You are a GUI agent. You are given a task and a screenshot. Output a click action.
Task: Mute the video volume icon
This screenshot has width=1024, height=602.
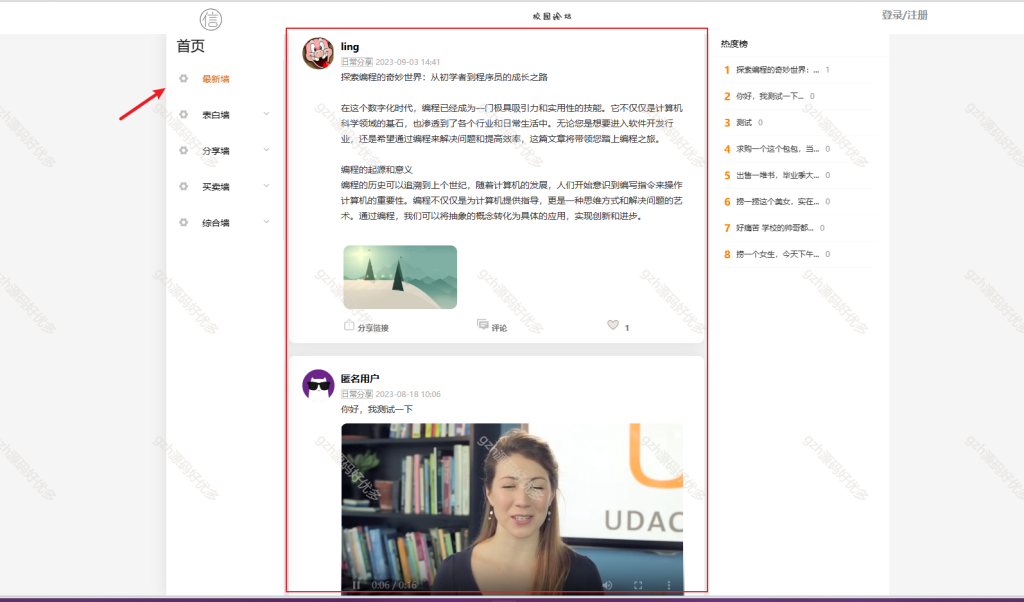607,585
